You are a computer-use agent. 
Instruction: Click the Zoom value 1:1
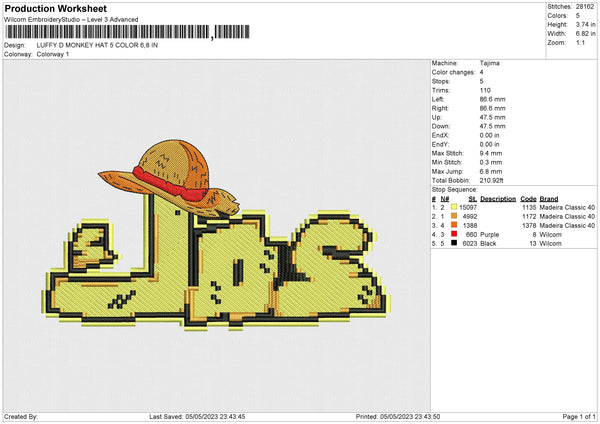[x=580, y=43]
